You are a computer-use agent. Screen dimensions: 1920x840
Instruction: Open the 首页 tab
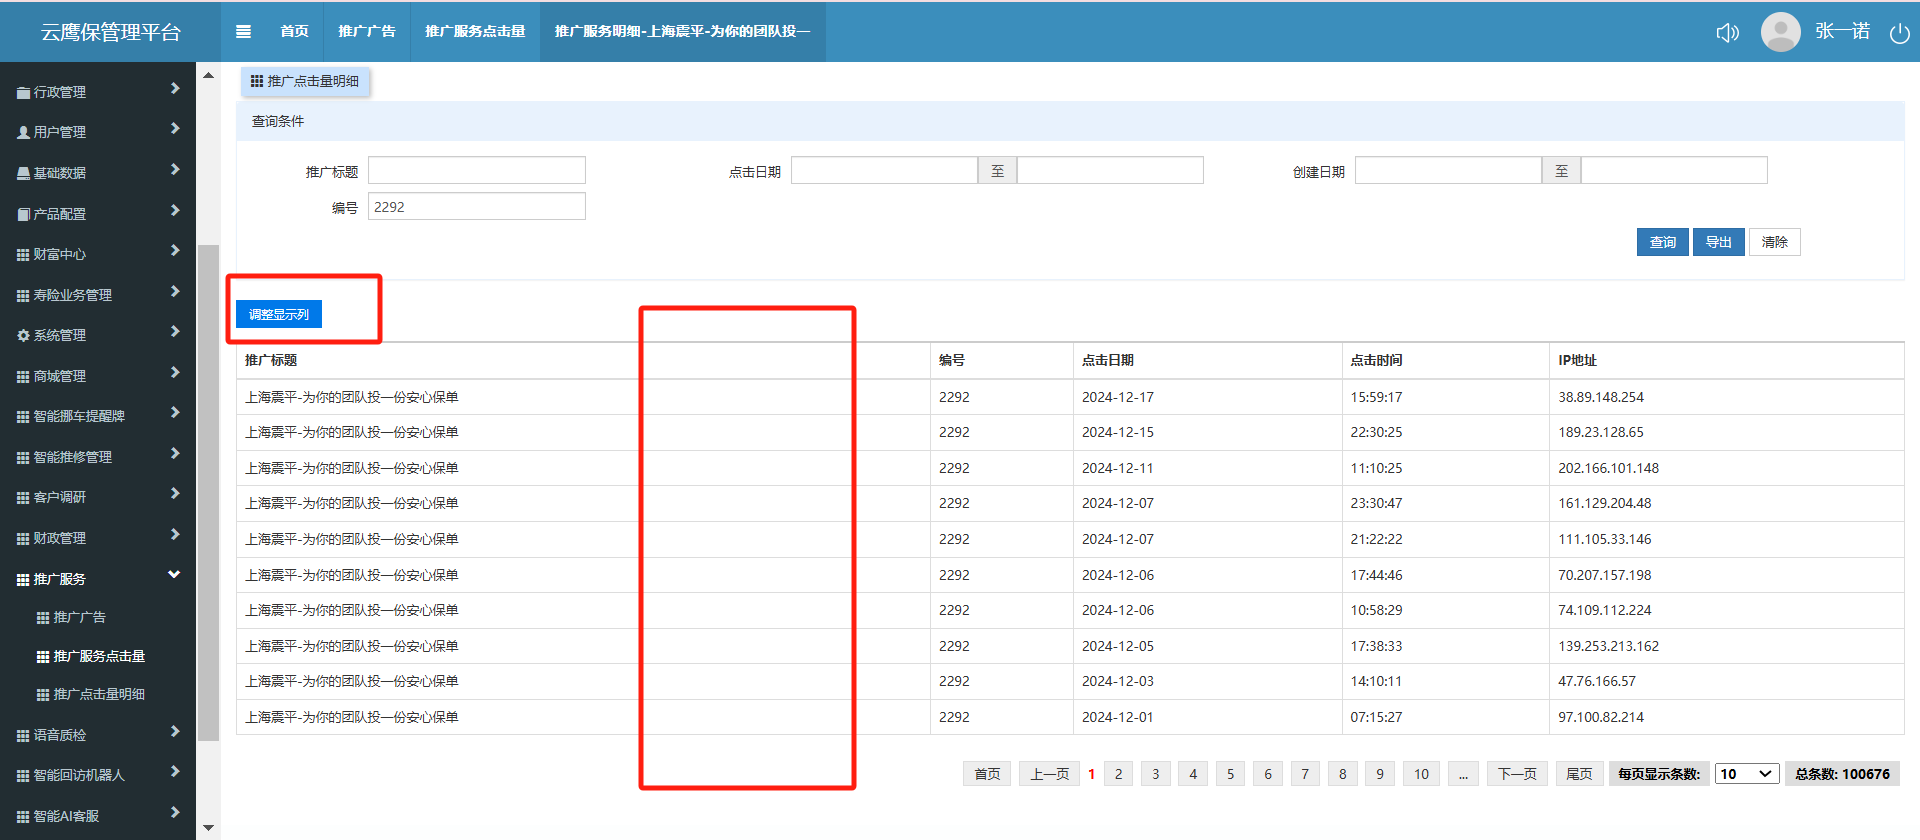(294, 31)
